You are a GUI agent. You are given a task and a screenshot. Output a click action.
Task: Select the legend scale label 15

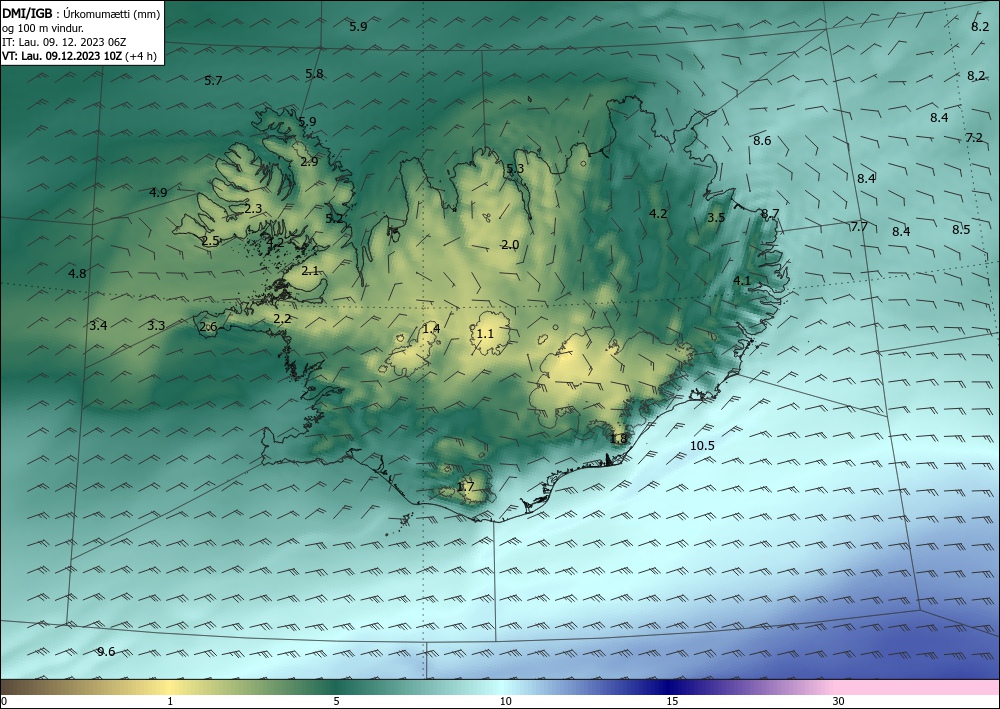coord(672,701)
